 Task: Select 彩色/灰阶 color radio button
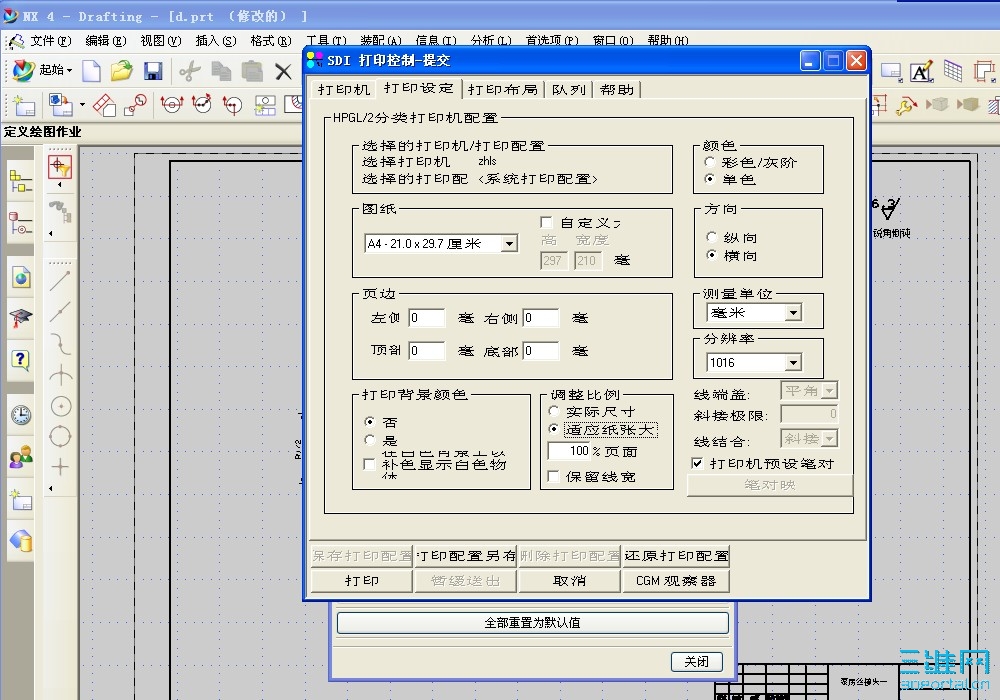(x=710, y=162)
